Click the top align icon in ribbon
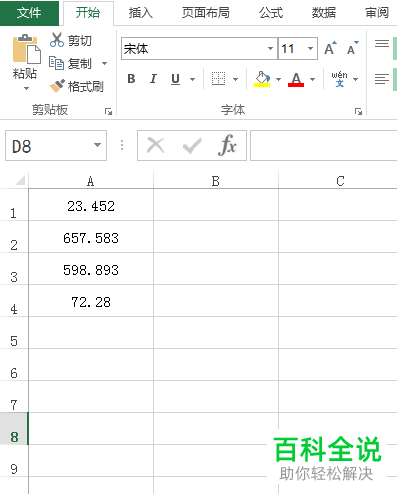Viewport: 397px width, 494px height. 382,44
